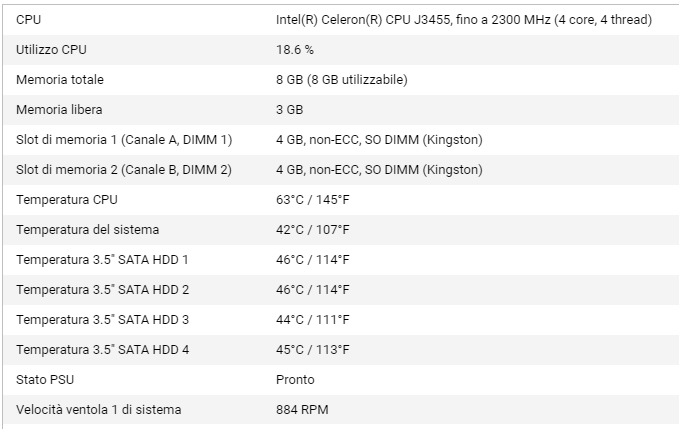The width and height of the screenshot is (679, 429).
Task: Select the 63°C / 145°F temperature value
Action: (312, 199)
